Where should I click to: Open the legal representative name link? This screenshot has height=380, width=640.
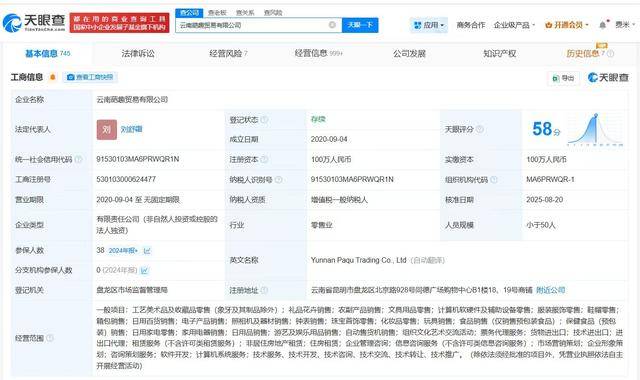pos(131,129)
